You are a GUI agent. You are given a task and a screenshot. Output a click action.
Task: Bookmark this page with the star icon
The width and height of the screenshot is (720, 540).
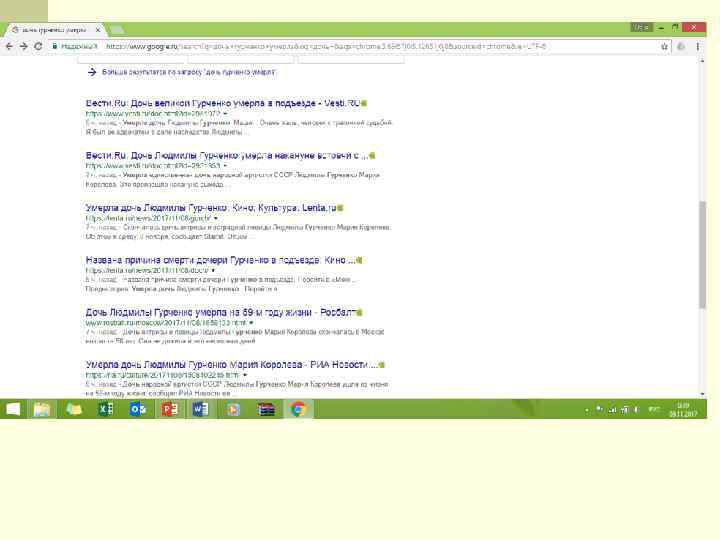[664, 46]
